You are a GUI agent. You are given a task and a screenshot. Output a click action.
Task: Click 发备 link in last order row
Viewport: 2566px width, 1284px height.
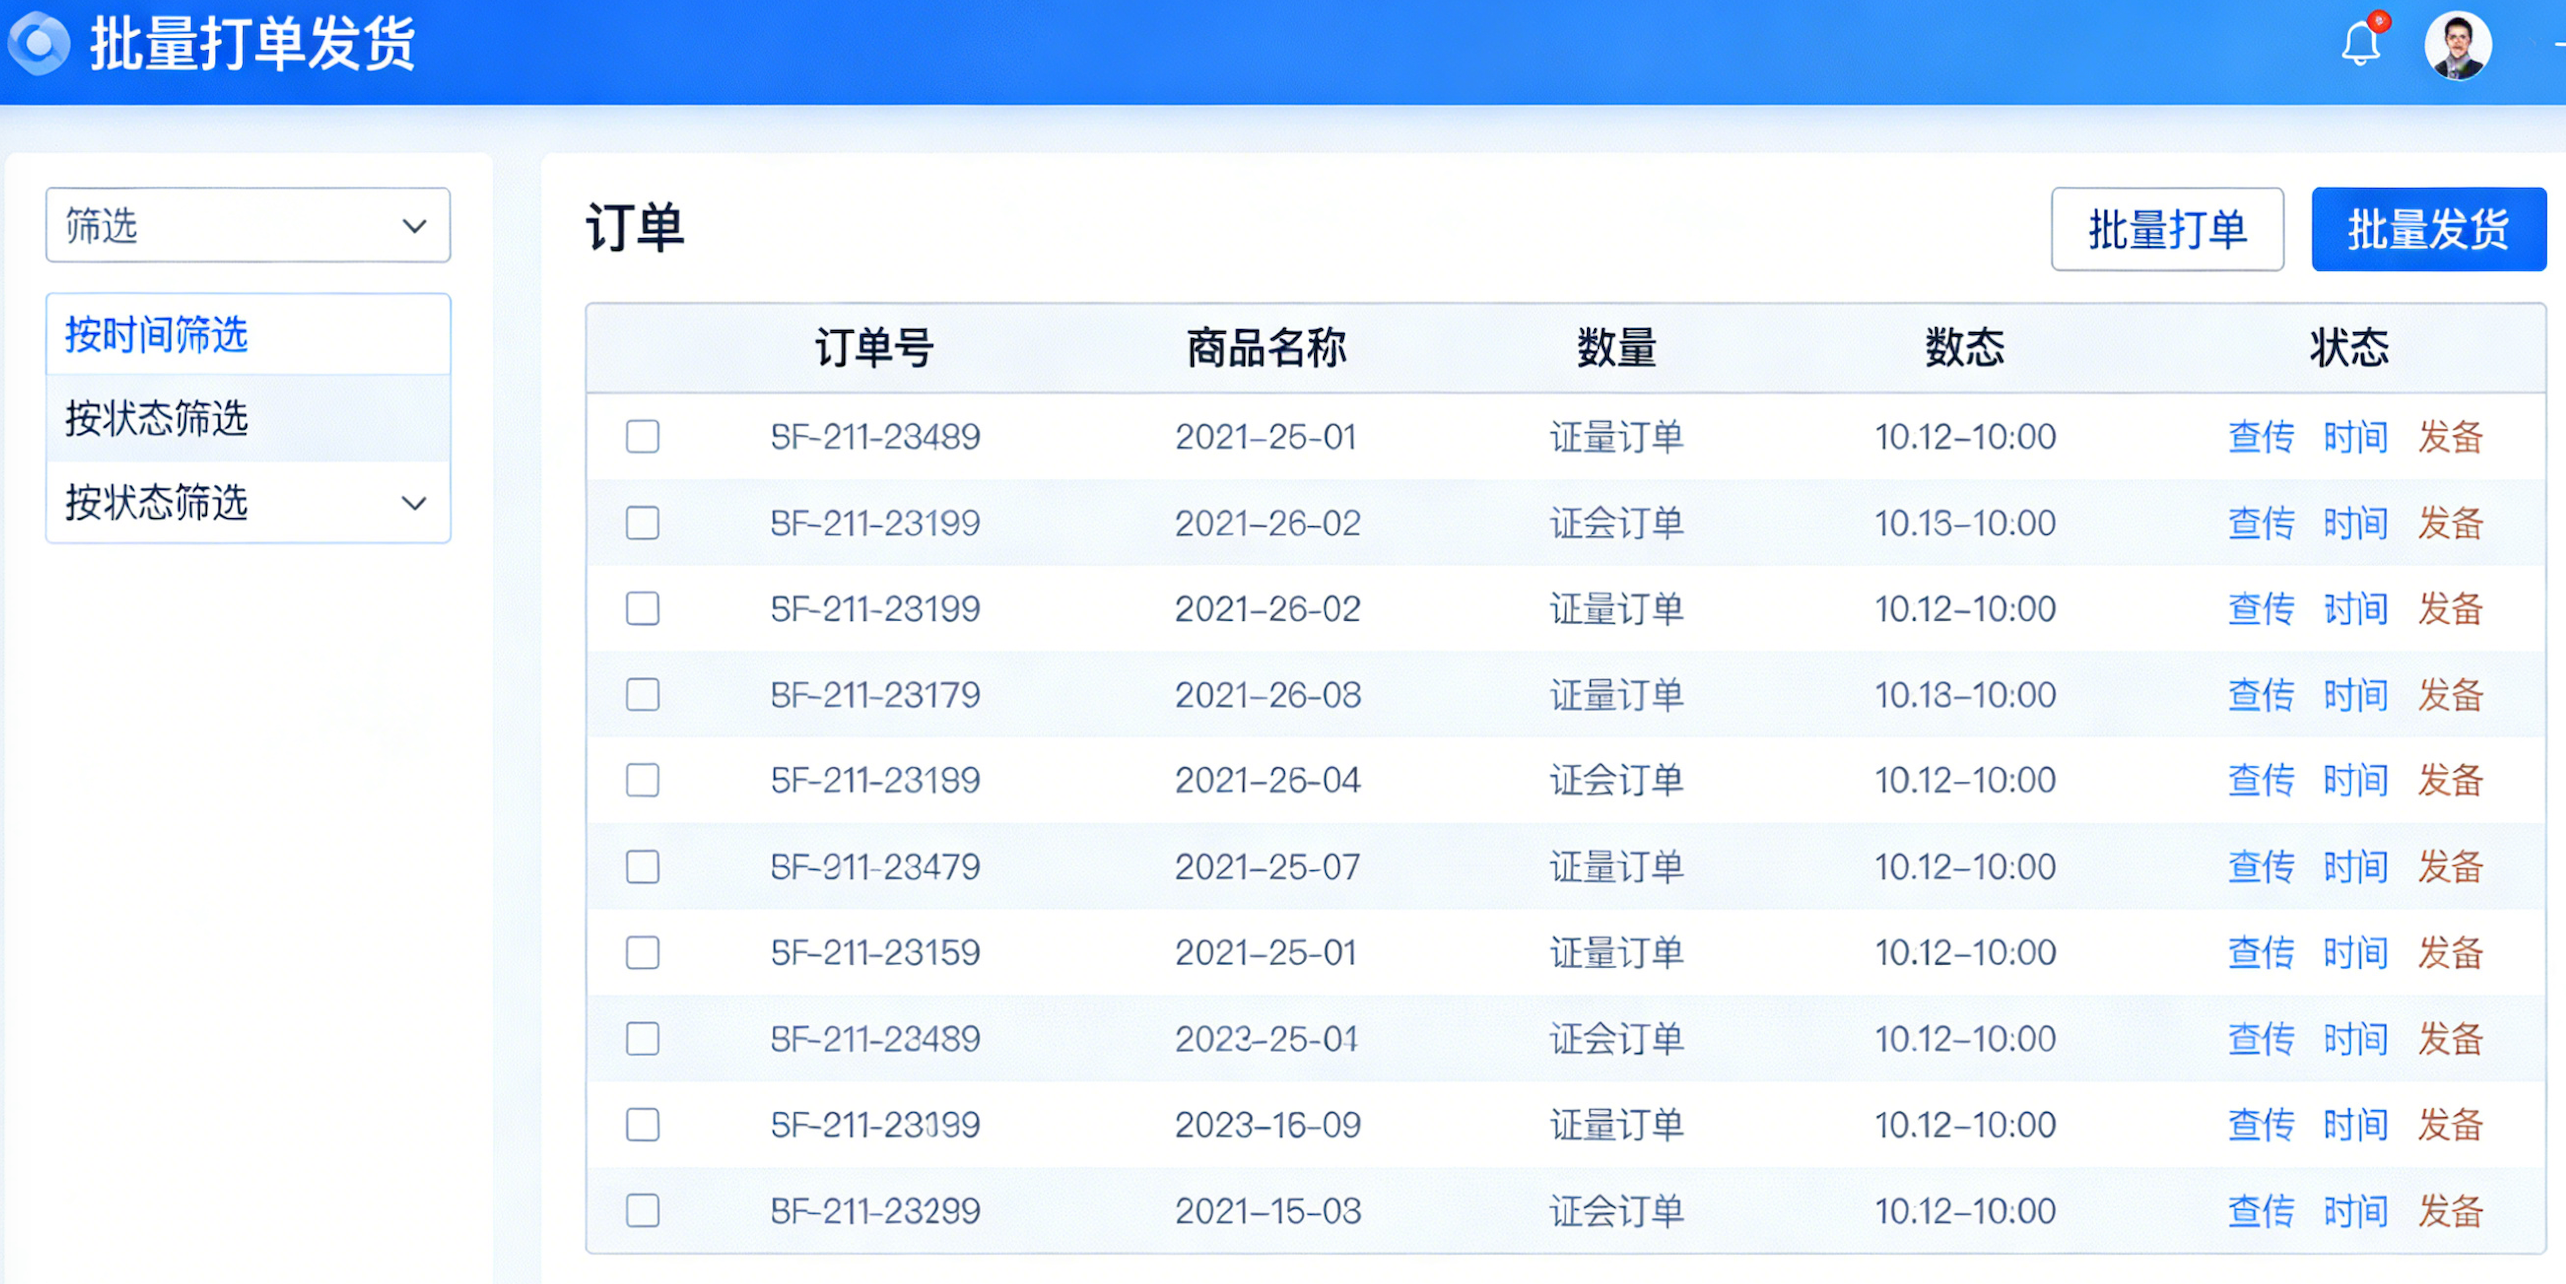pos(2450,1211)
